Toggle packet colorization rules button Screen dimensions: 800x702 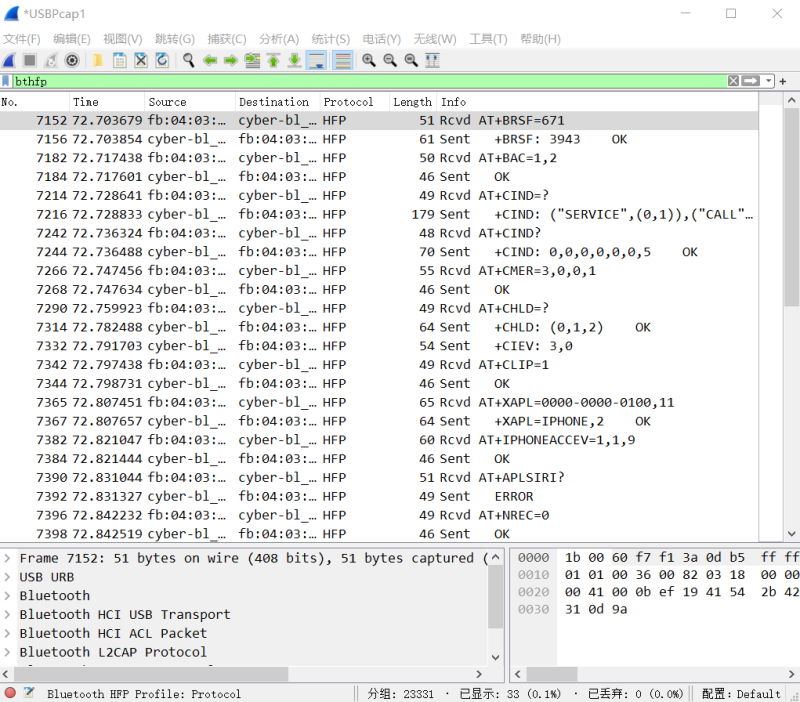point(343,60)
